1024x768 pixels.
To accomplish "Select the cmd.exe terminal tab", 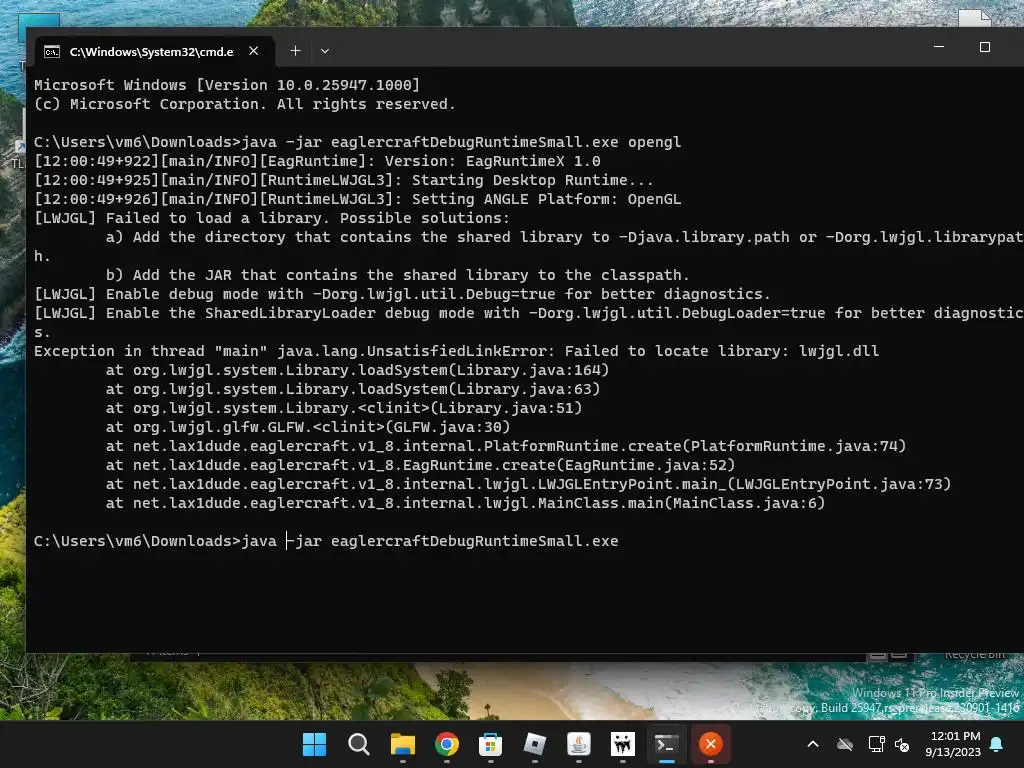I will coord(152,52).
